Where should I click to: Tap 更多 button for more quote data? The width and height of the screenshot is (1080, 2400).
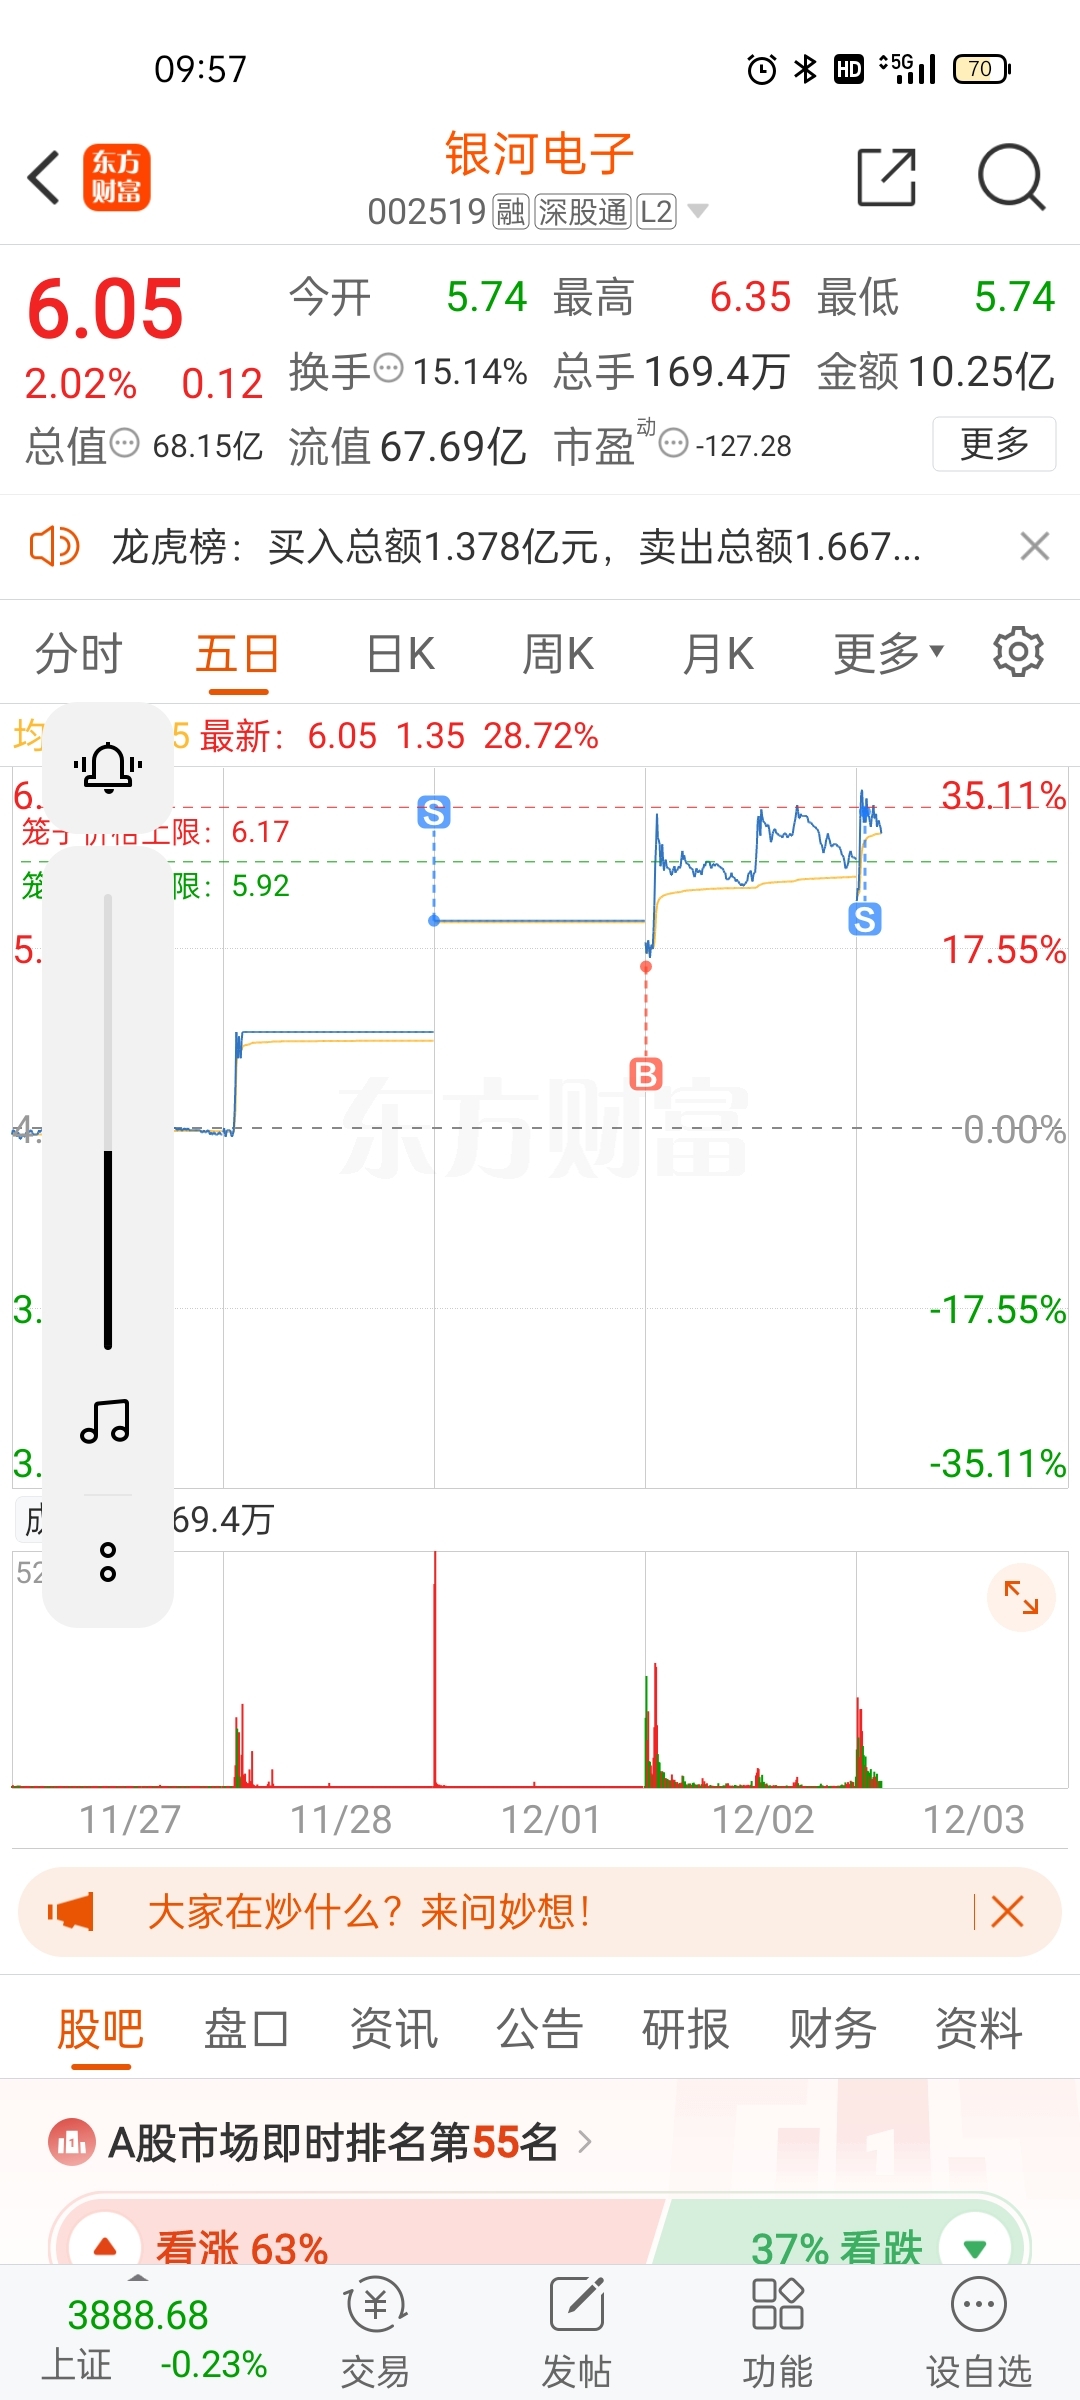tap(994, 444)
